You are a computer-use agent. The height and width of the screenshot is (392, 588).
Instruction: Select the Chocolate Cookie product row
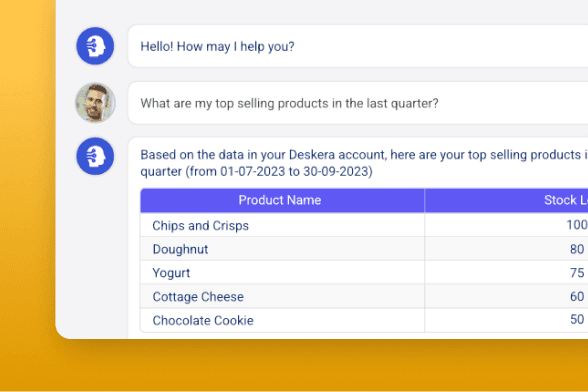click(364, 320)
